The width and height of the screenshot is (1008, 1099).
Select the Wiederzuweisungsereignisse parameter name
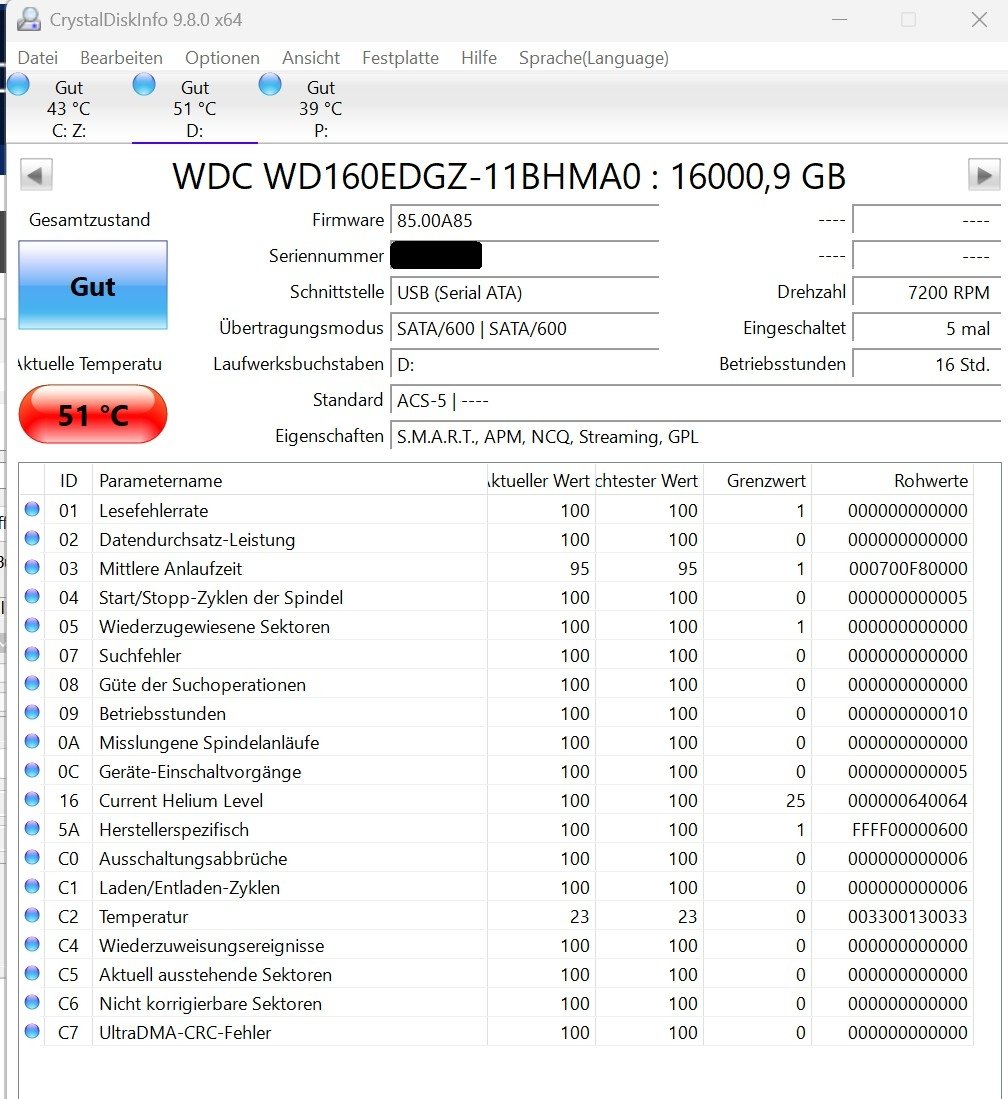(x=212, y=946)
